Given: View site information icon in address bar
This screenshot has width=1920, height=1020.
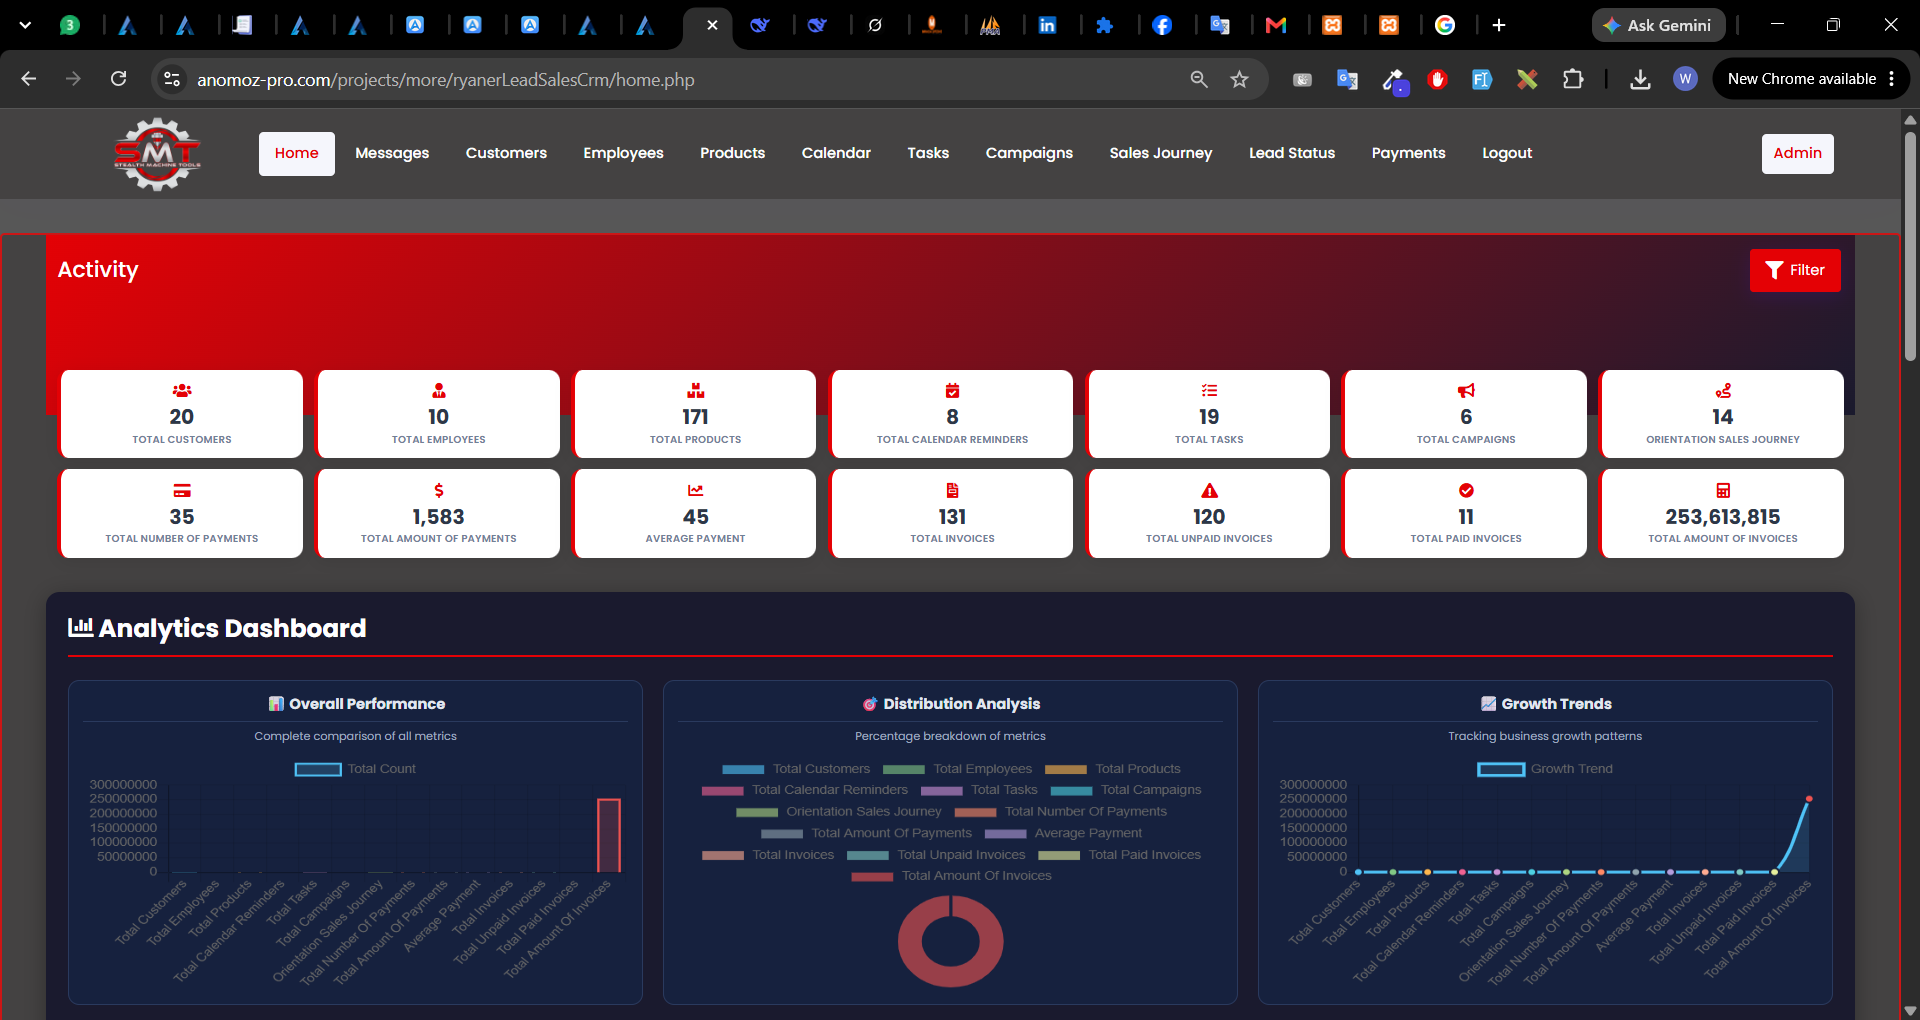Looking at the screenshot, I should 172,79.
